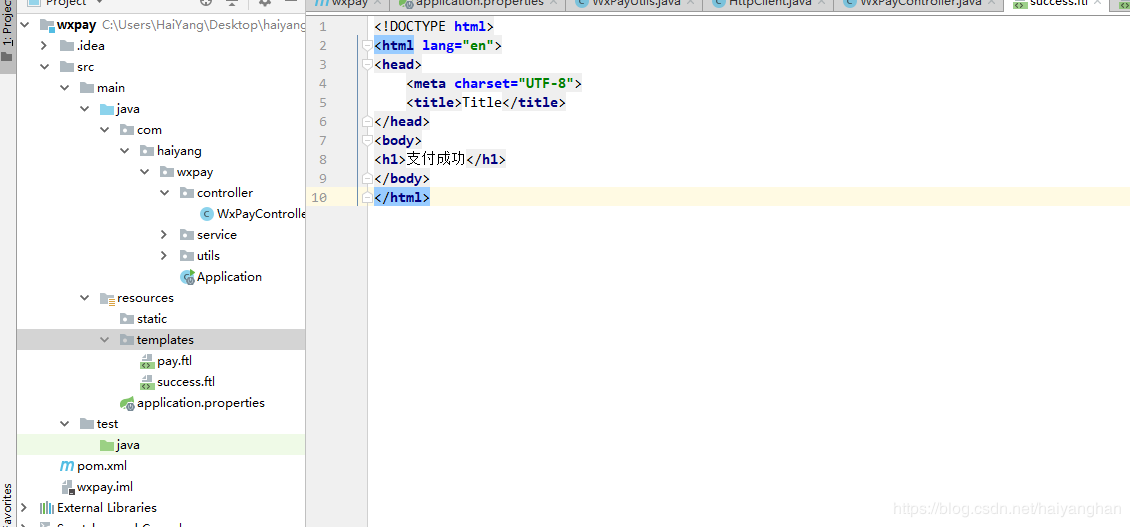The height and width of the screenshot is (527, 1130).
Task: Select the static folder in resources
Action: click(x=151, y=319)
